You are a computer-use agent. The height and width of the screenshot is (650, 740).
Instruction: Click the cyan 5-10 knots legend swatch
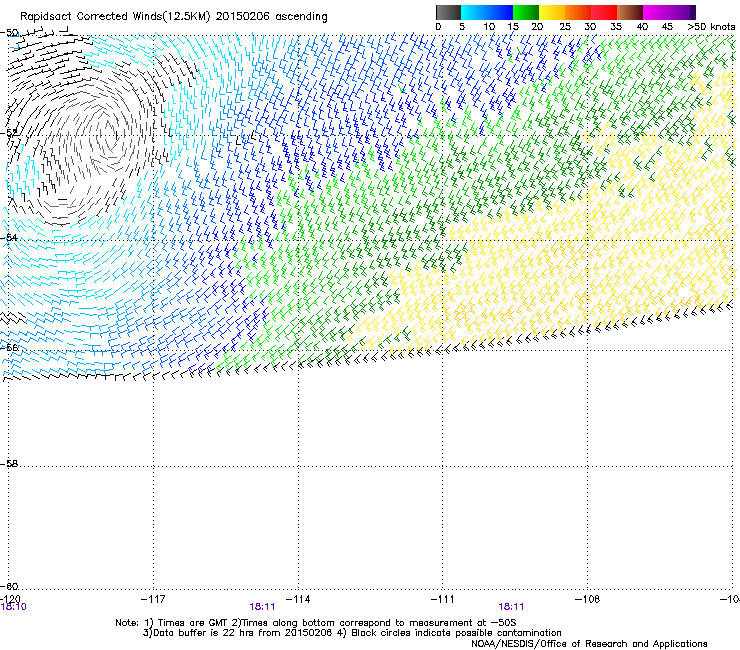pos(474,12)
